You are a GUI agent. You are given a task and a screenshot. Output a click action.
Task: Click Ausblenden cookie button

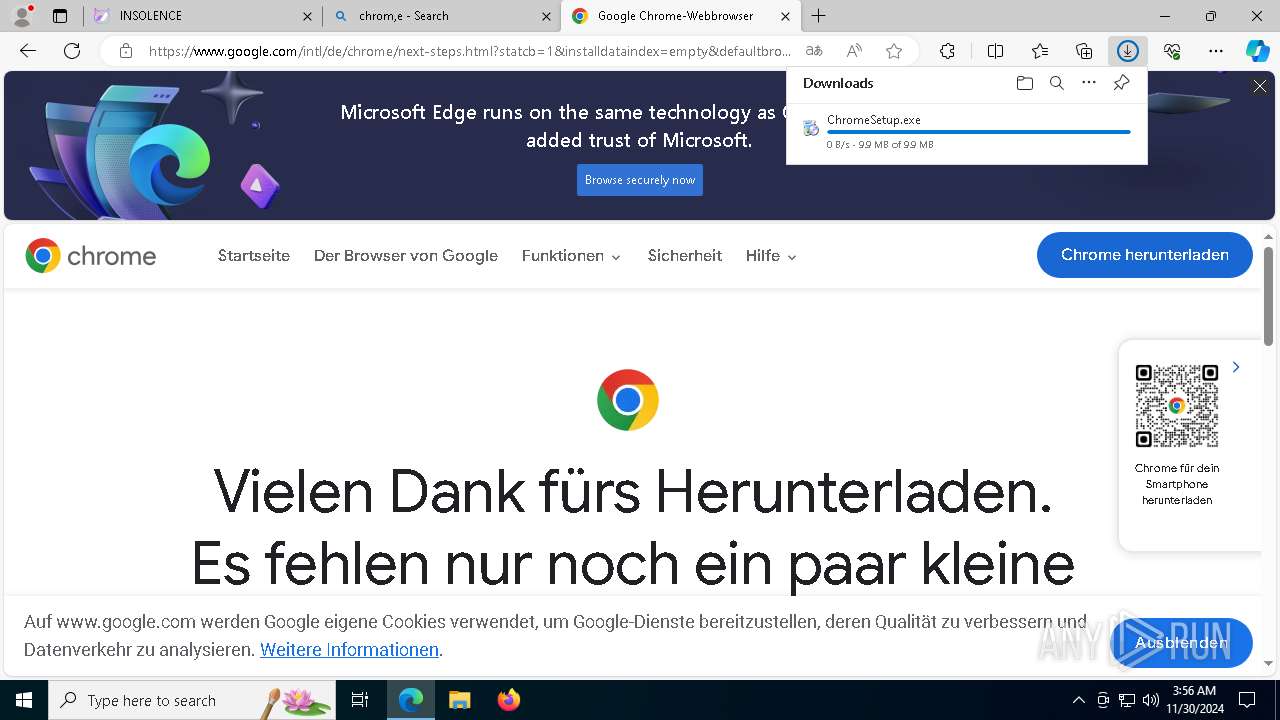[1181, 643]
